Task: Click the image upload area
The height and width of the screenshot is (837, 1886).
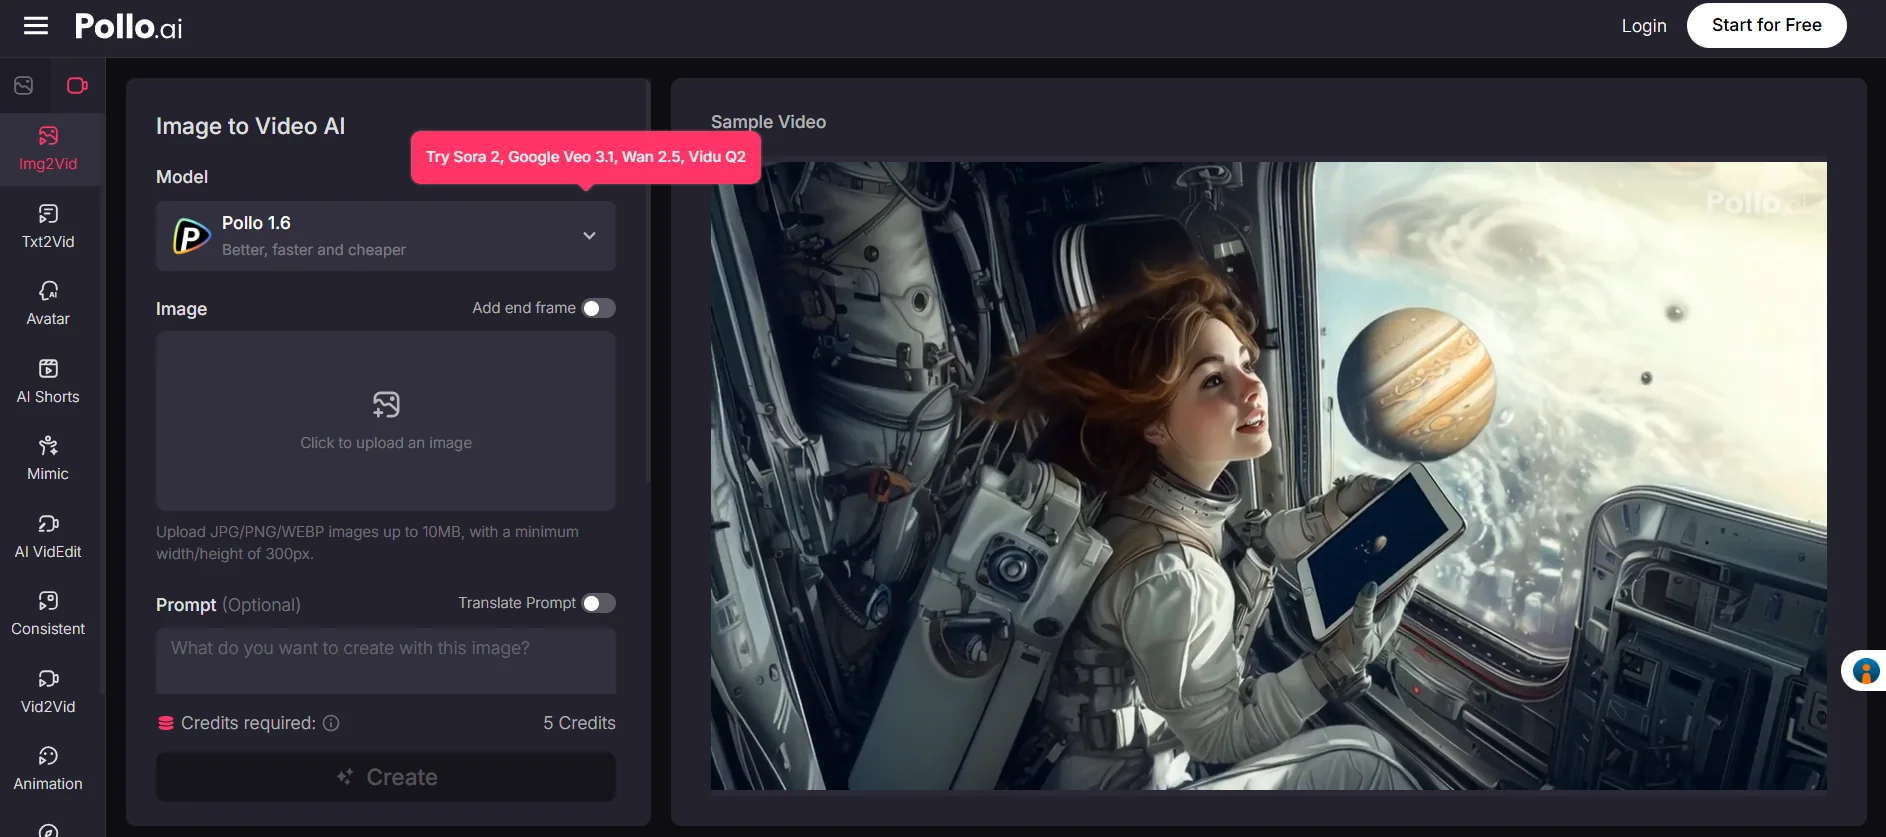Action: pyautogui.click(x=385, y=421)
